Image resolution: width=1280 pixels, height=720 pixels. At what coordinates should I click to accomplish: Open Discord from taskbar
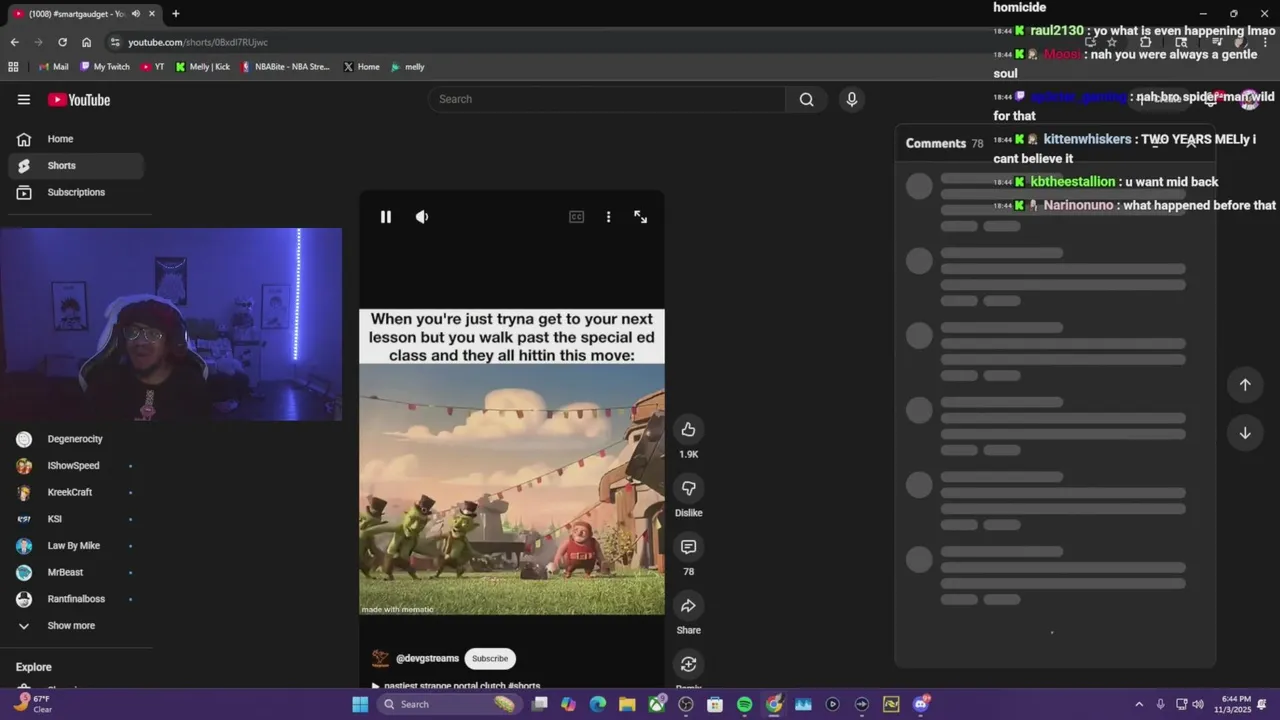point(921,704)
